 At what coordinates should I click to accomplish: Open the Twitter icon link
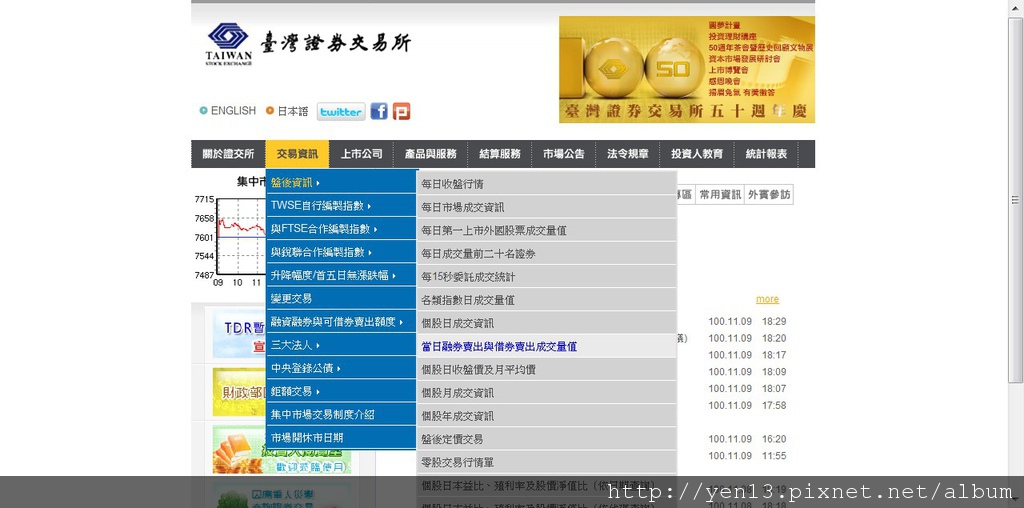click(341, 112)
